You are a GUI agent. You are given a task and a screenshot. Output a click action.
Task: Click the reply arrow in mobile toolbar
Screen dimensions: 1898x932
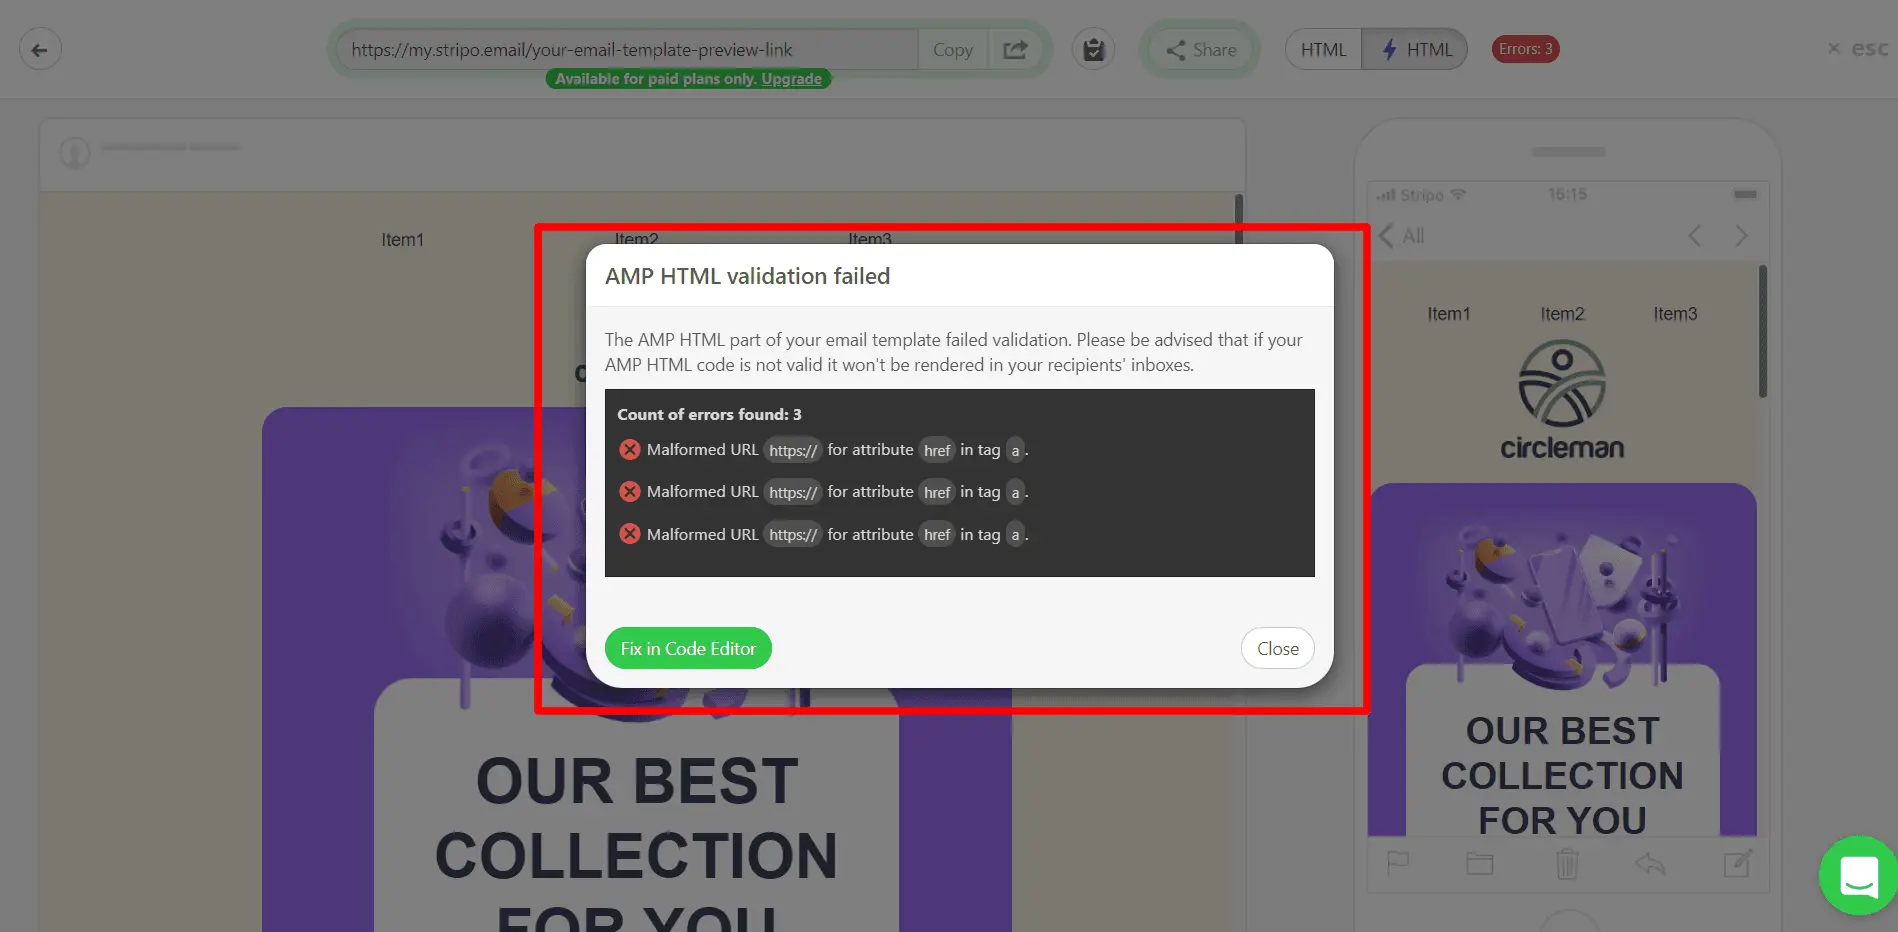pos(1651,863)
